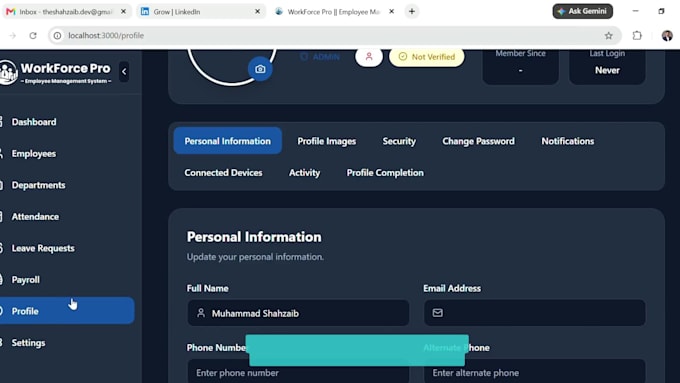Open the browser extensions puzzle icon
The width and height of the screenshot is (680, 383).
tap(637, 36)
